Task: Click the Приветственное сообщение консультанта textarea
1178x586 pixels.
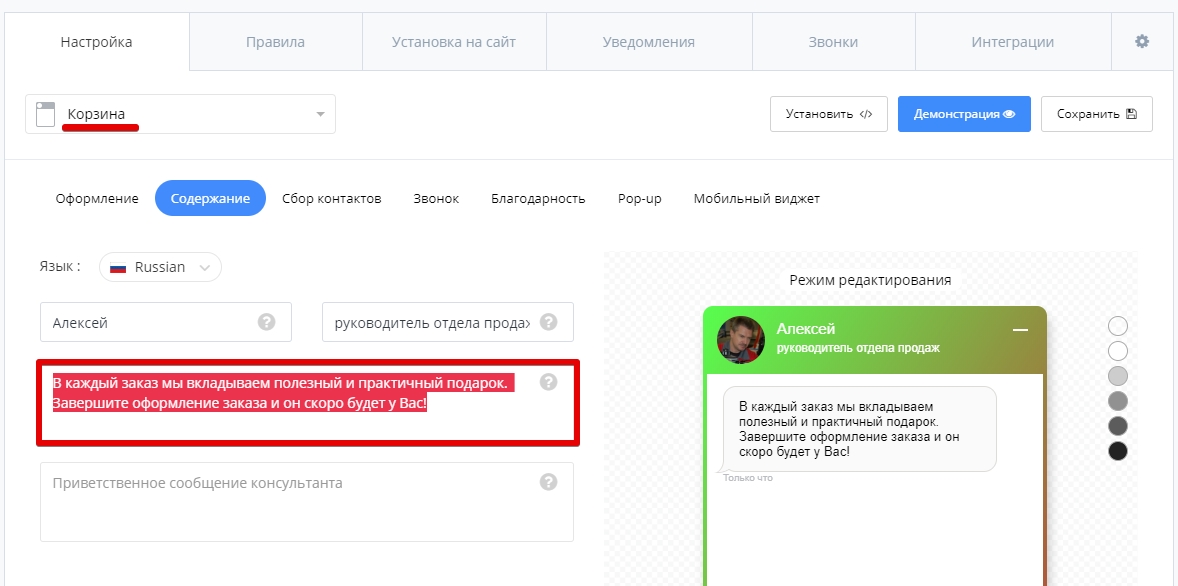Action: (307, 502)
